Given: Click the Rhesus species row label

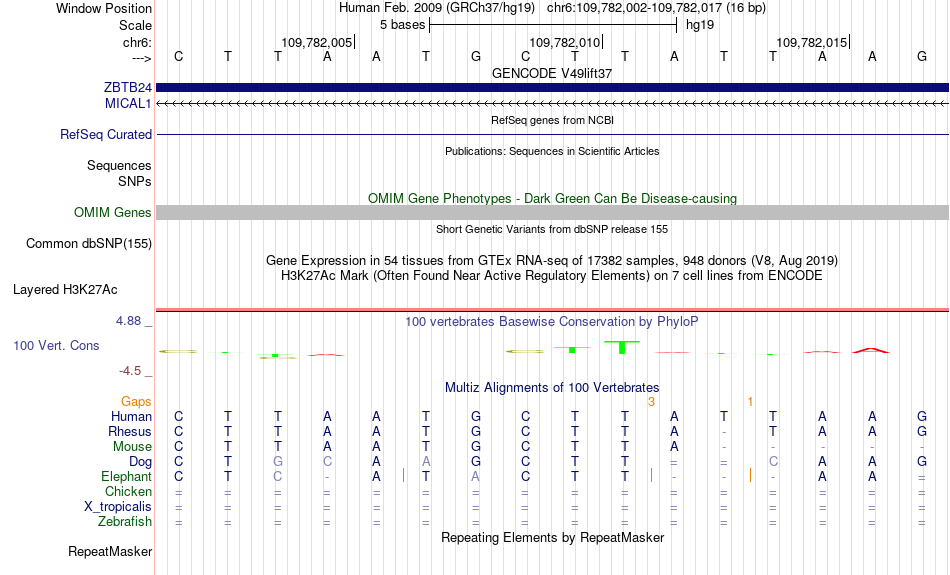Looking at the screenshot, I should pyautogui.click(x=130, y=431).
